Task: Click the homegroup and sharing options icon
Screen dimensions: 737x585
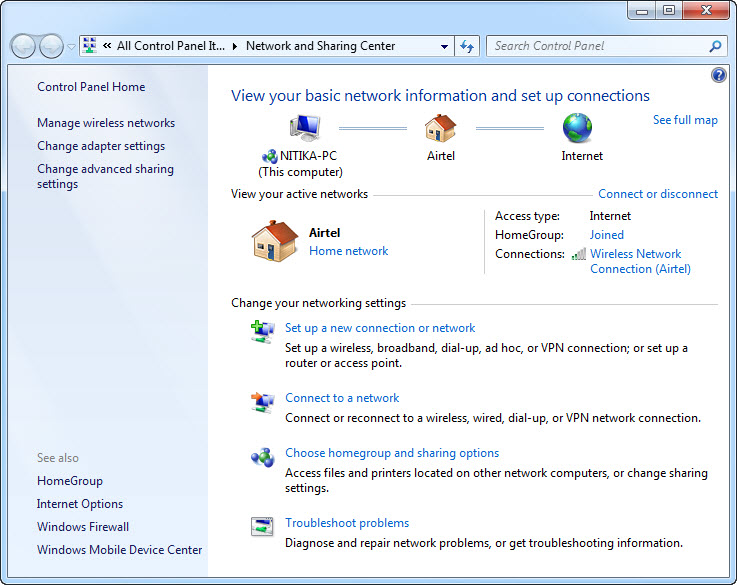Action: point(262,457)
